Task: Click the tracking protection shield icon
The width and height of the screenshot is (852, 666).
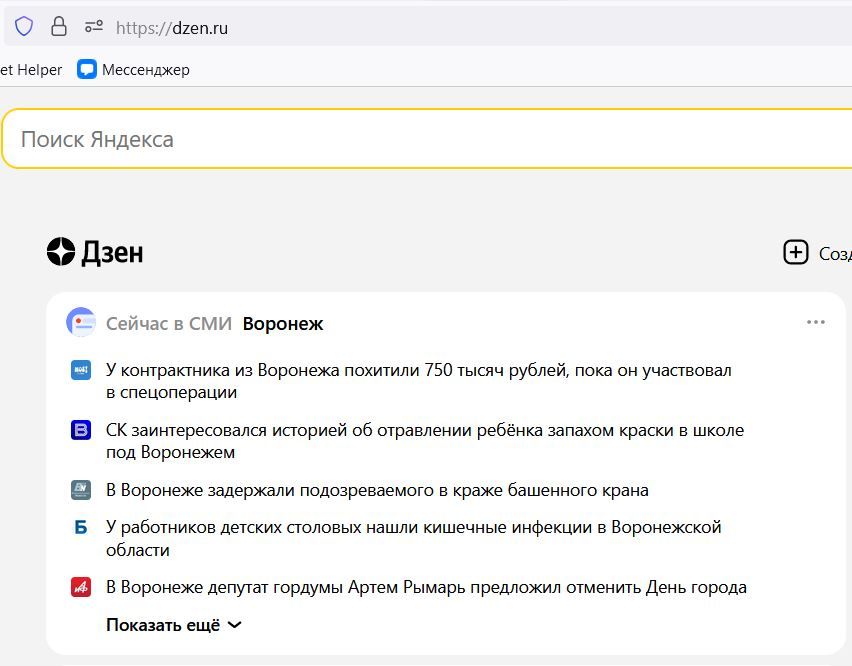Action: [x=24, y=27]
